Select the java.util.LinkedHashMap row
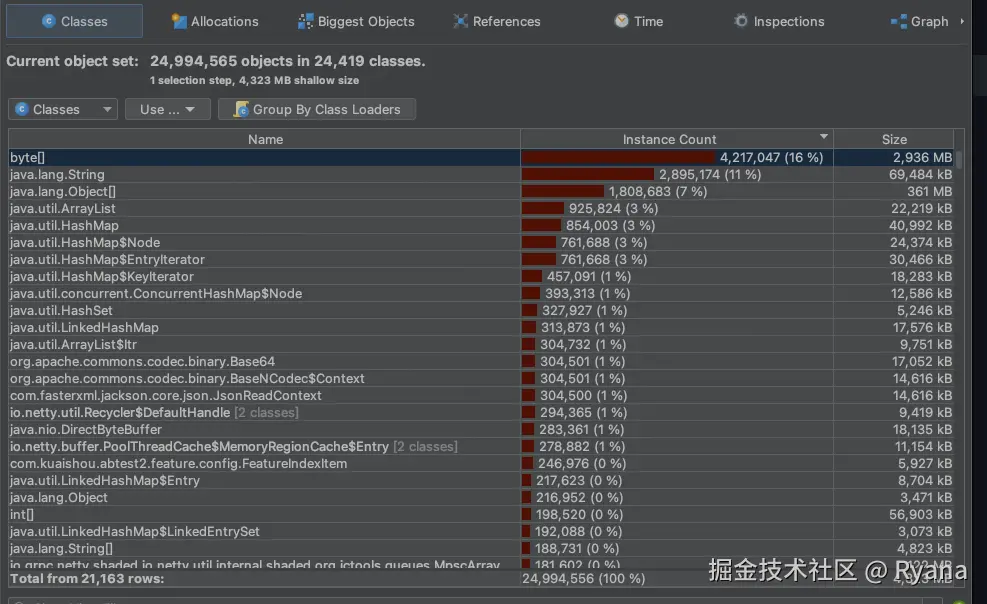This screenshot has width=987, height=604. click(482, 327)
